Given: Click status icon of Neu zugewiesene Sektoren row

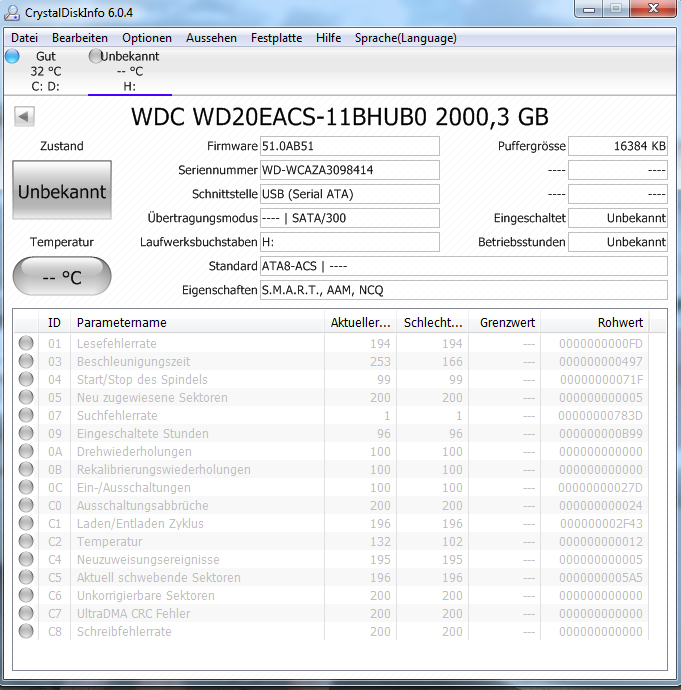Looking at the screenshot, I should 26,397.
